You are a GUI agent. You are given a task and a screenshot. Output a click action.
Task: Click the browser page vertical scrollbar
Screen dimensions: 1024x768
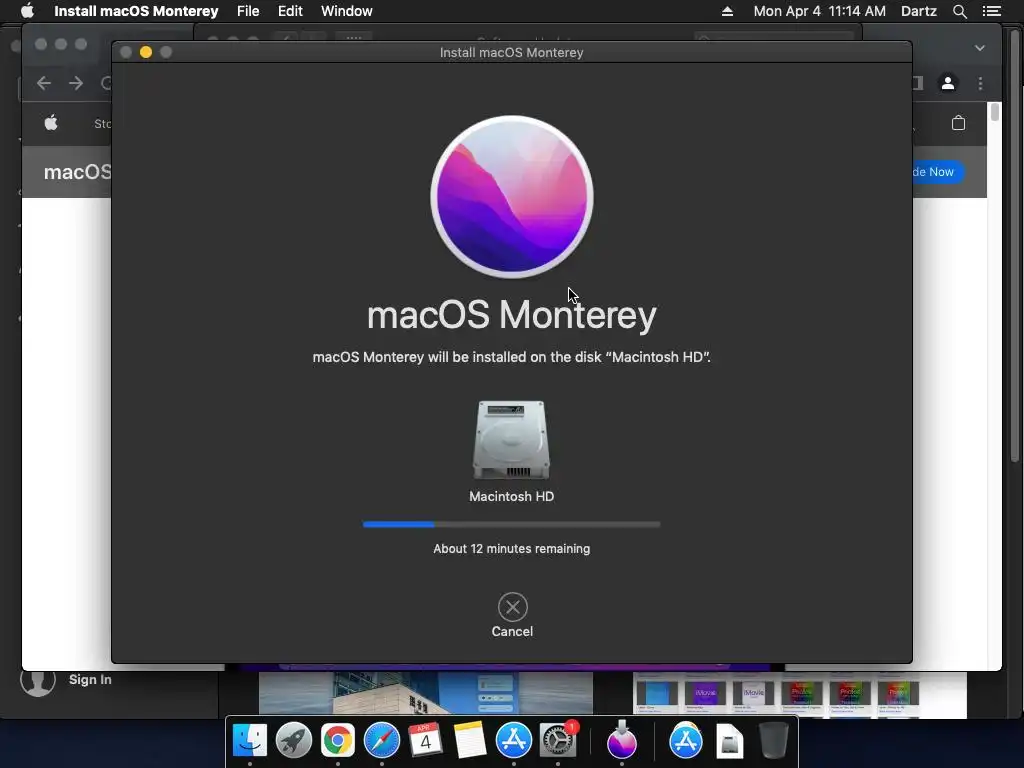pos(995,112)
